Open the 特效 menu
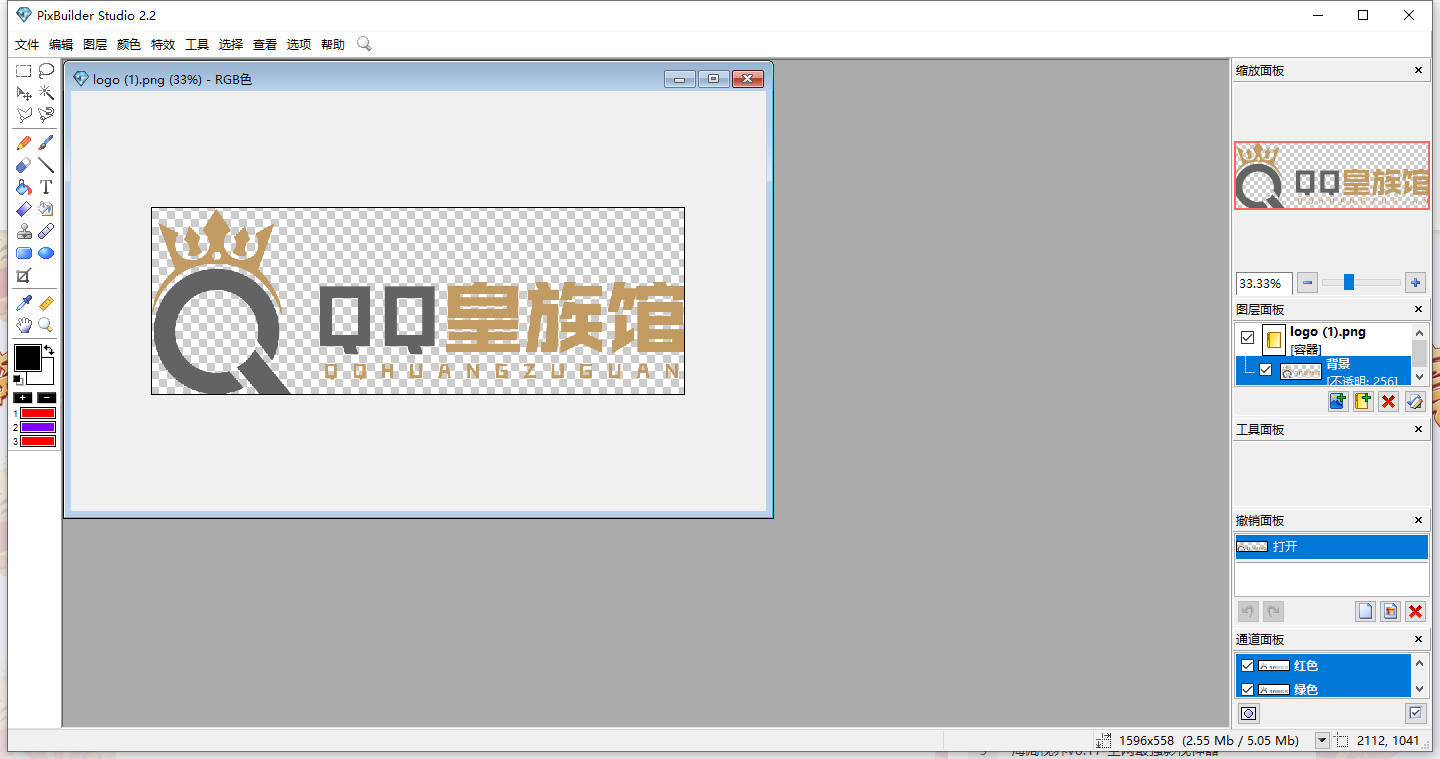1440x759 pixels. point(163,44)
